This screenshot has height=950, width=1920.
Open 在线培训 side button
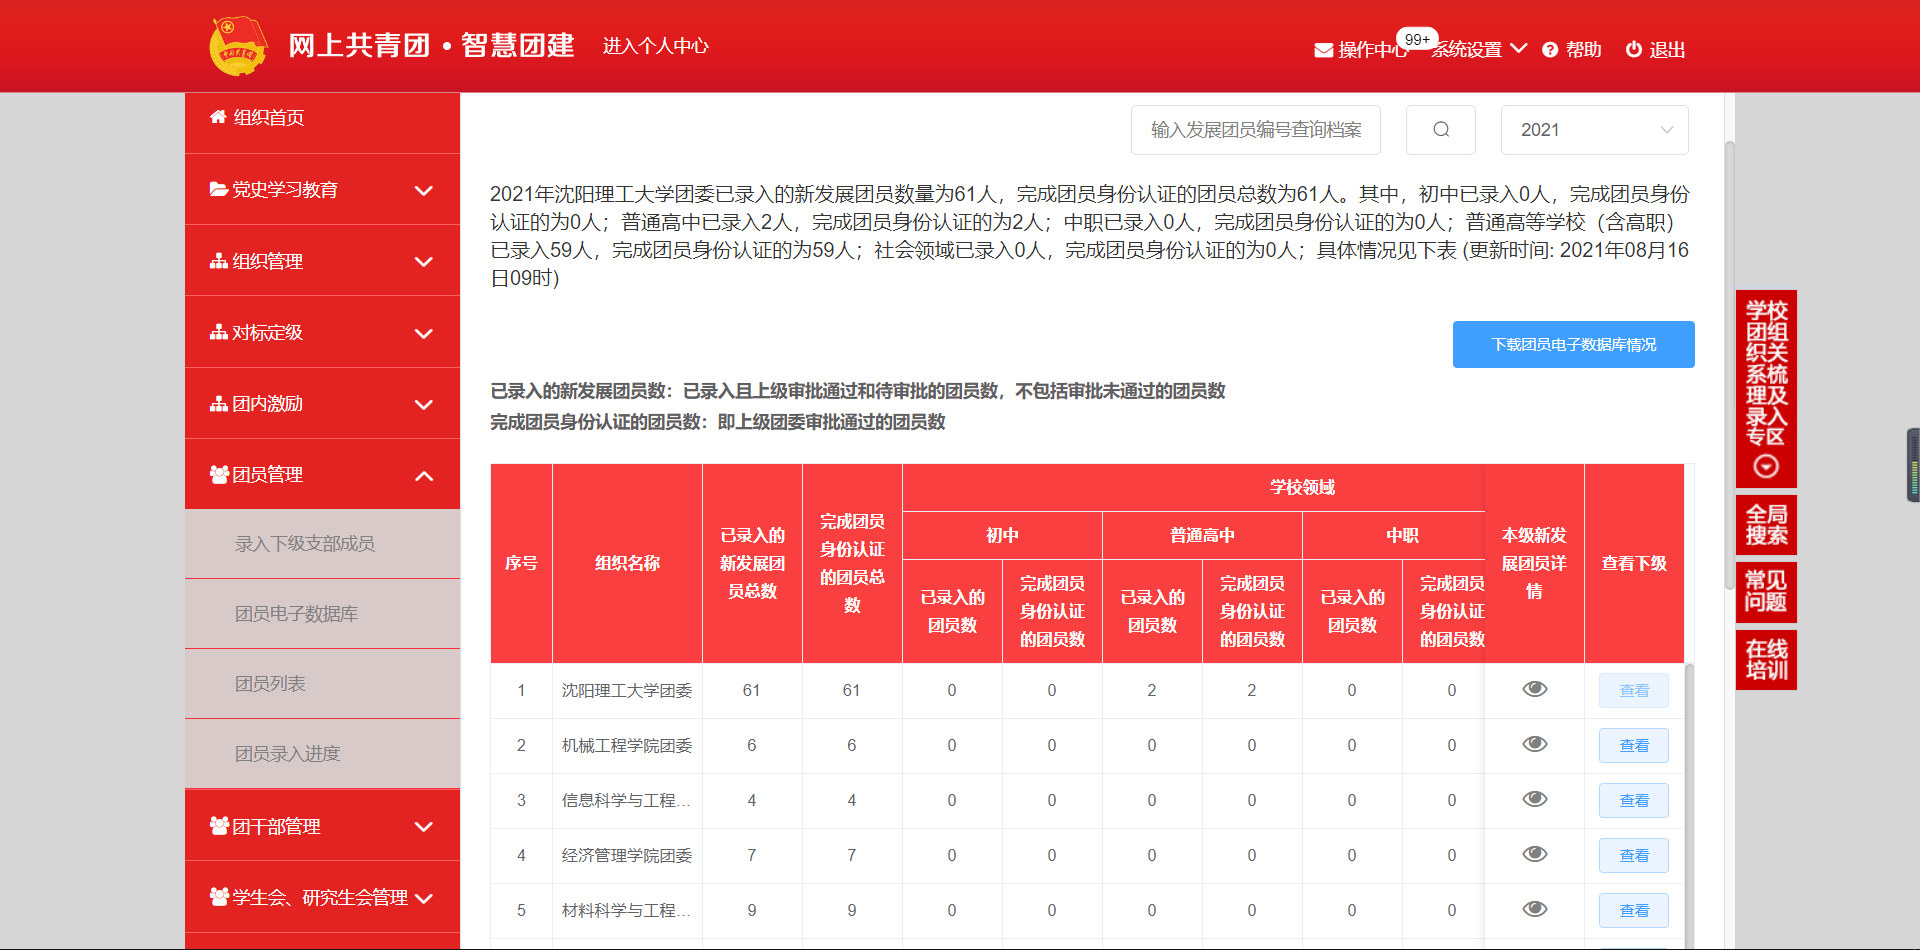[1766, 660]
